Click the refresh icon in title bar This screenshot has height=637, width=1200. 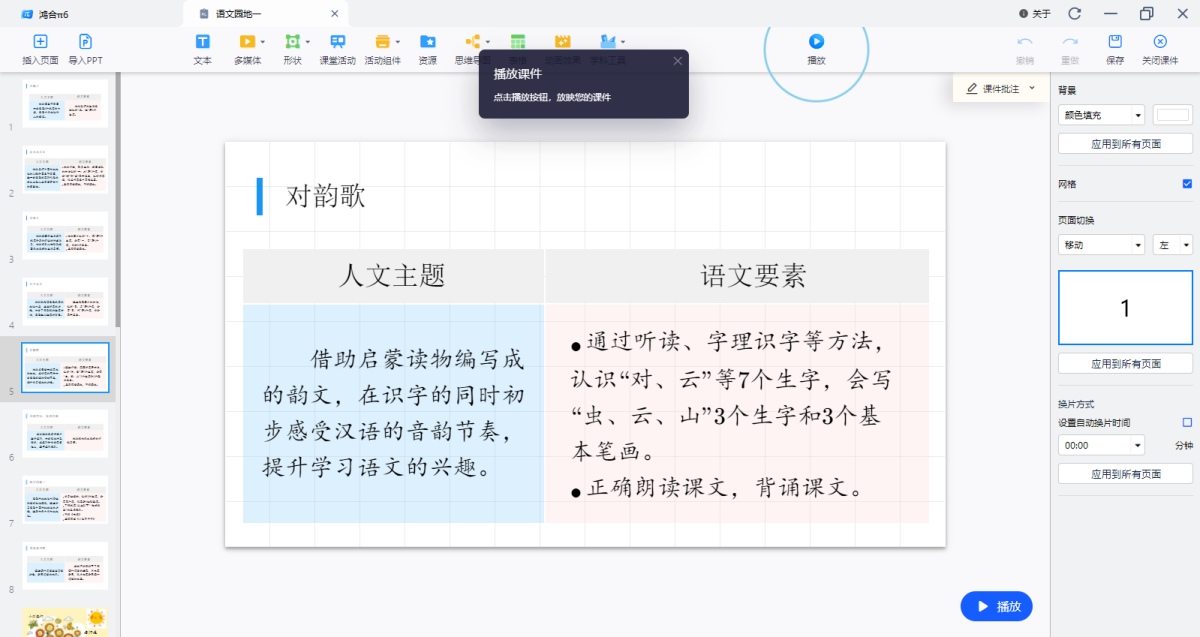point(1075,14)
